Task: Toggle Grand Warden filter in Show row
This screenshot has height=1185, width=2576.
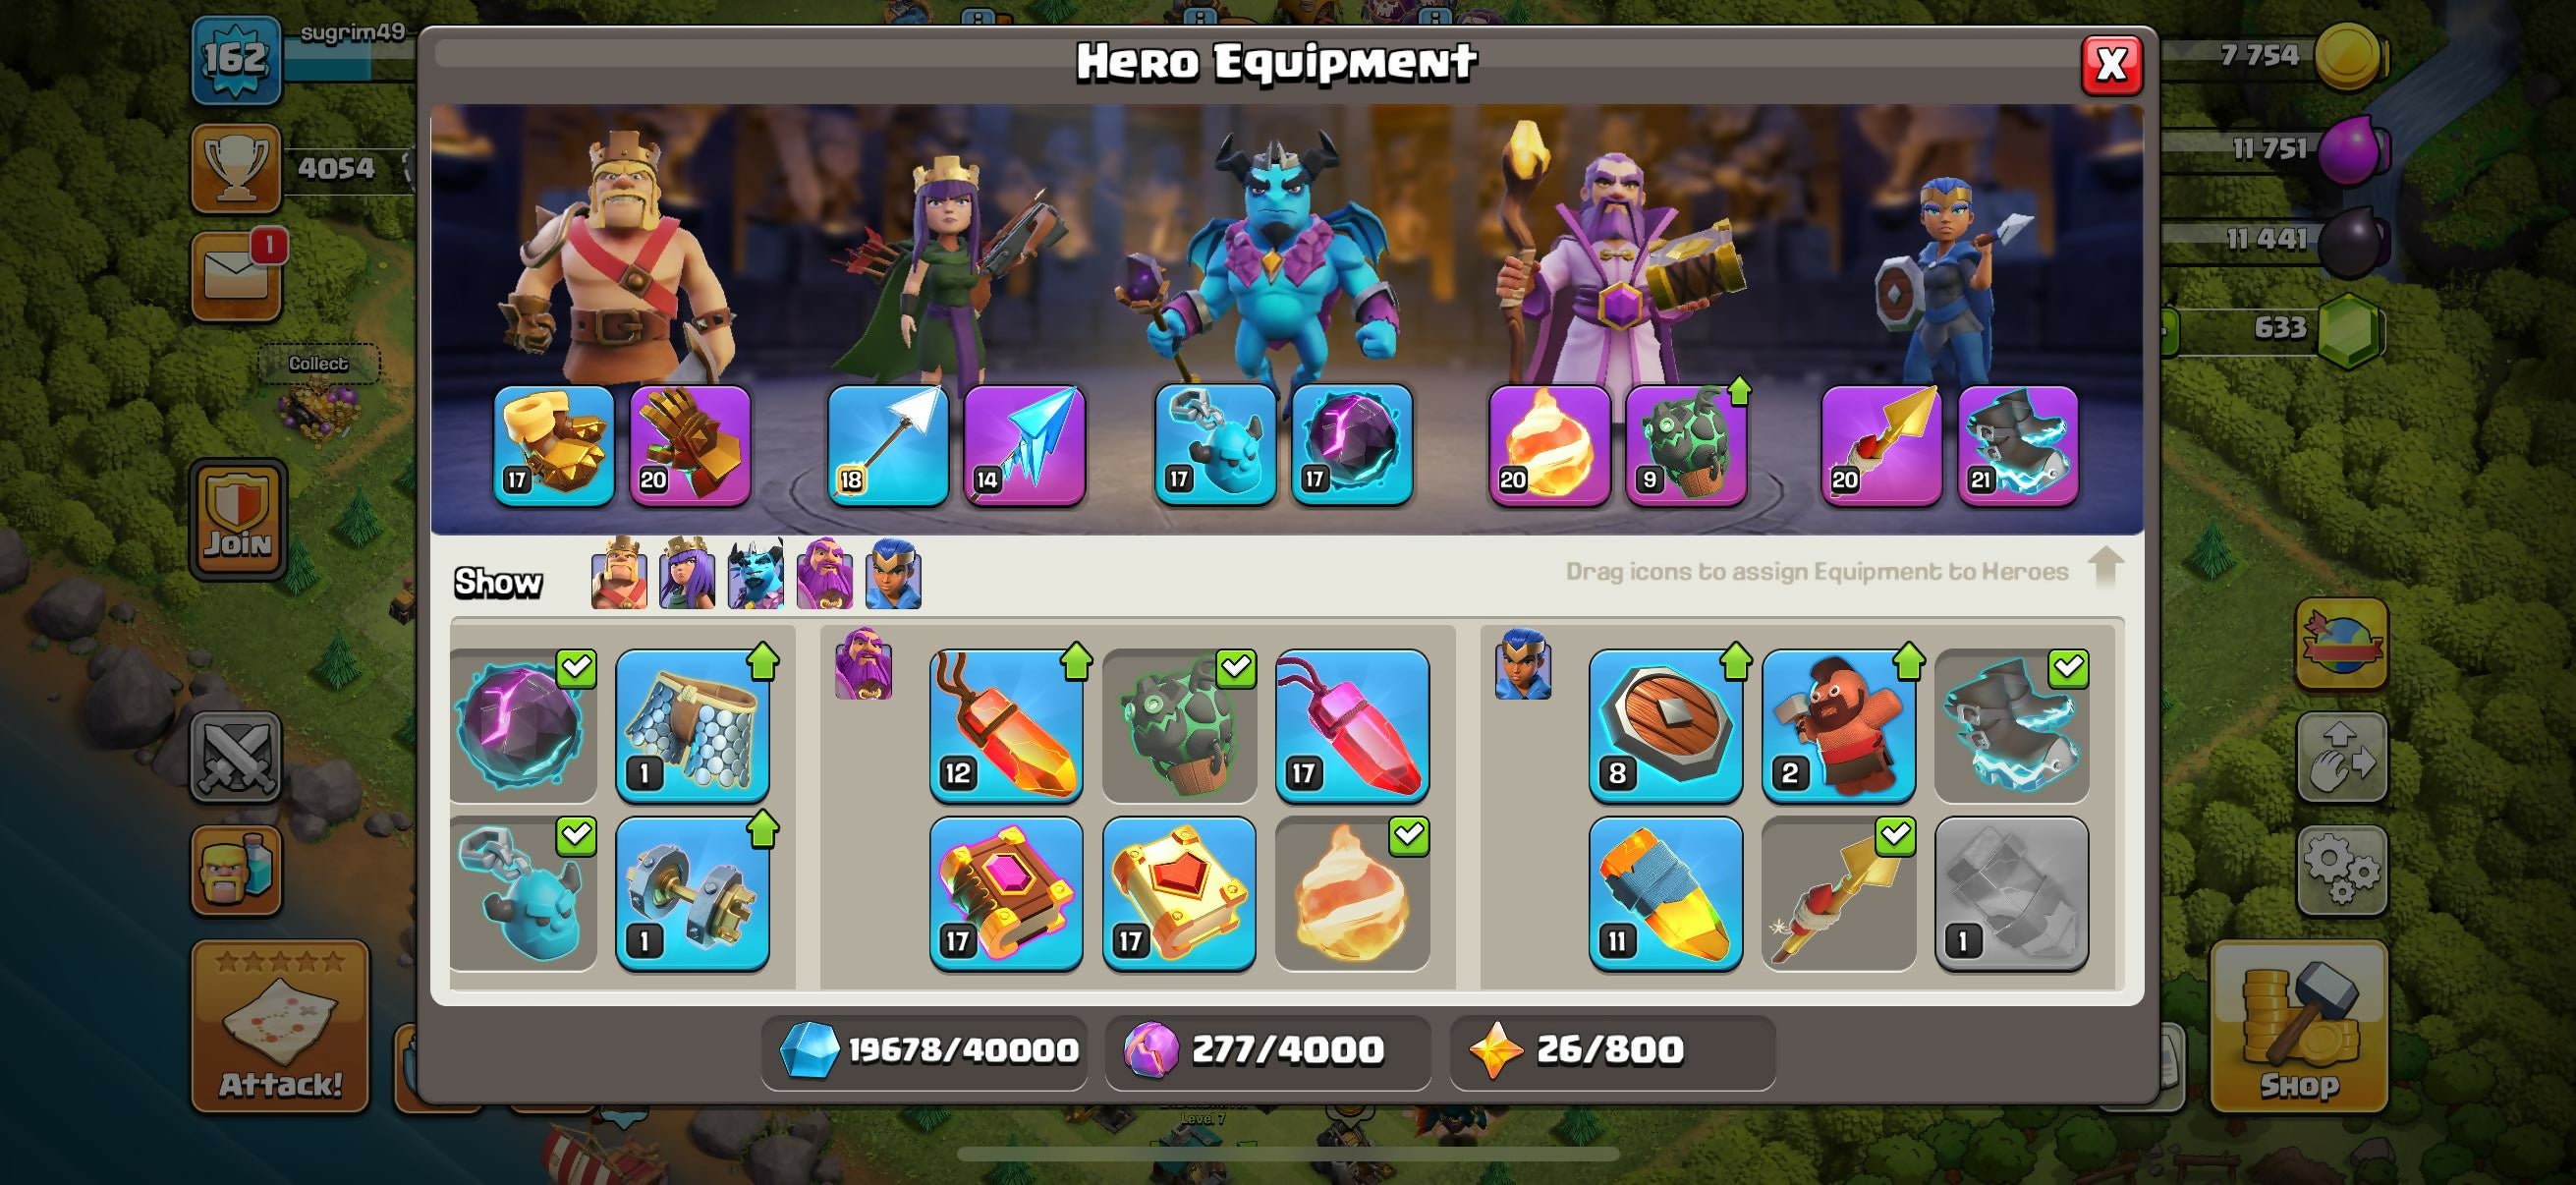Action: coord(825,574)
